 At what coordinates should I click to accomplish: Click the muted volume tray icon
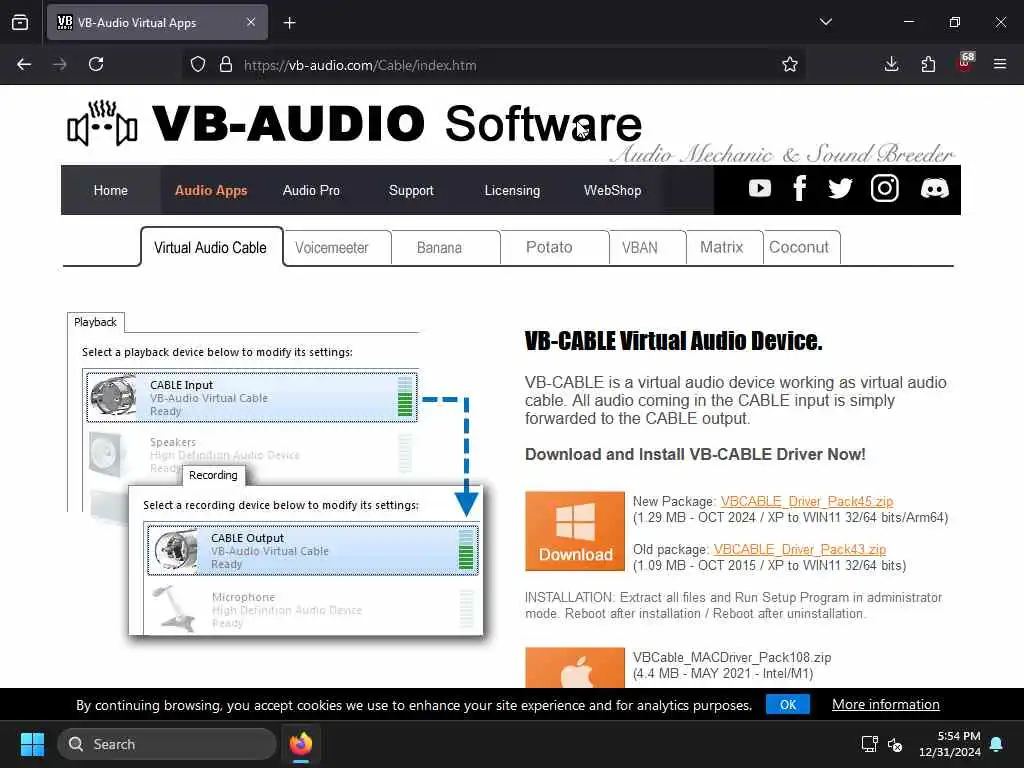[895, 744]
